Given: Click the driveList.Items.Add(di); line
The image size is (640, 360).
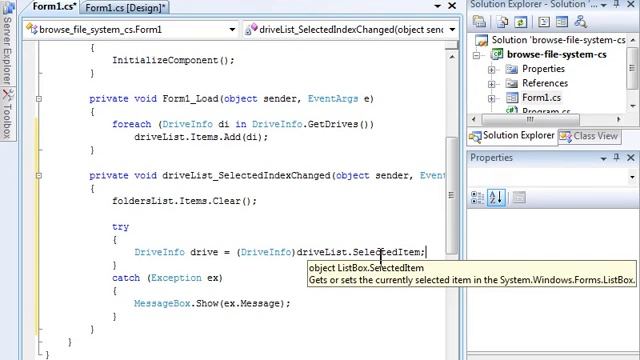Looking at the screenshot, I should coord(201,137).
